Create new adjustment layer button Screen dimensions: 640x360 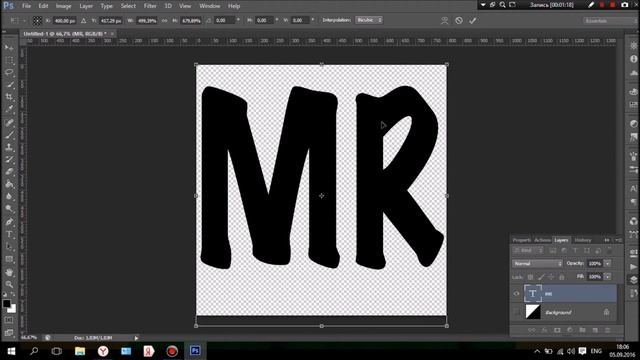(x=570, y=330)
